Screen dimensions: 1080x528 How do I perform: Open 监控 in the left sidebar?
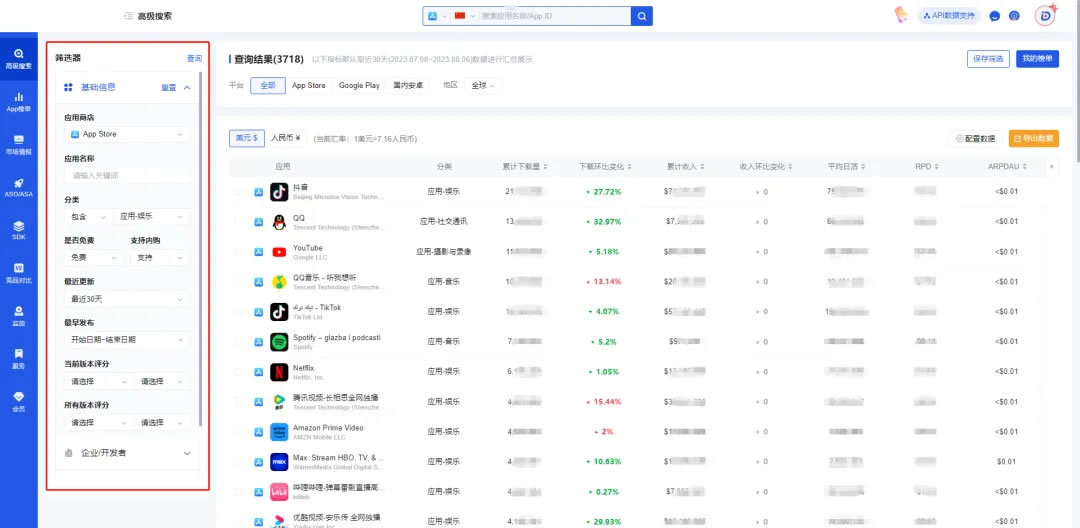click(x=19, y=315)
